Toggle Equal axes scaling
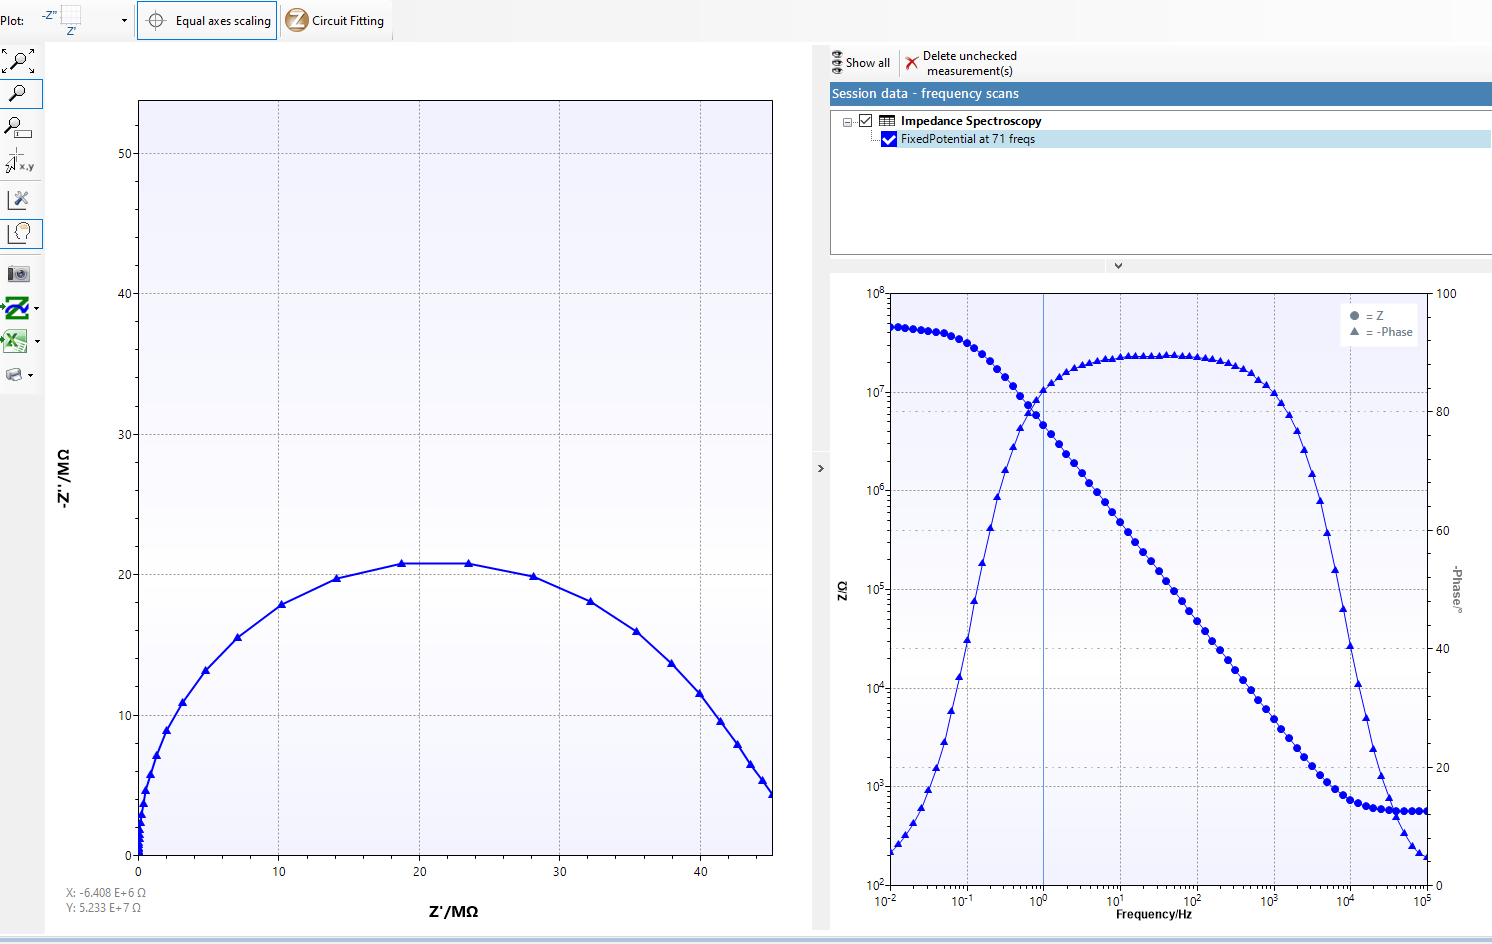The image size is (1492, 944). [x=206, y=19]
